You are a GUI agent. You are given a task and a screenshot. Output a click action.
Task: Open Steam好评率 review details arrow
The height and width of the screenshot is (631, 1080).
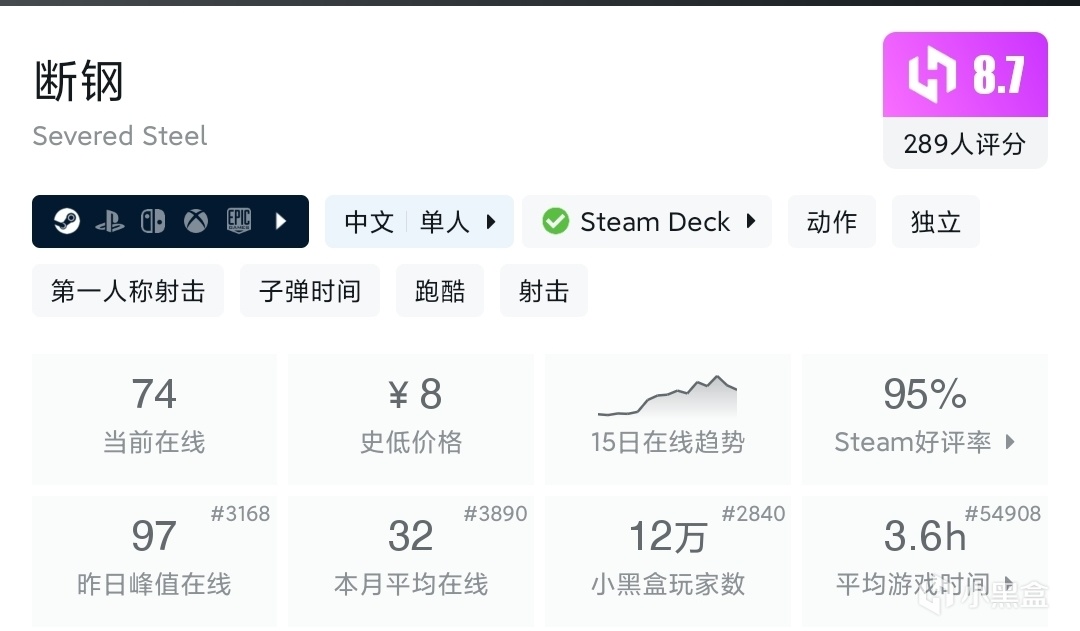[1010, 442]
